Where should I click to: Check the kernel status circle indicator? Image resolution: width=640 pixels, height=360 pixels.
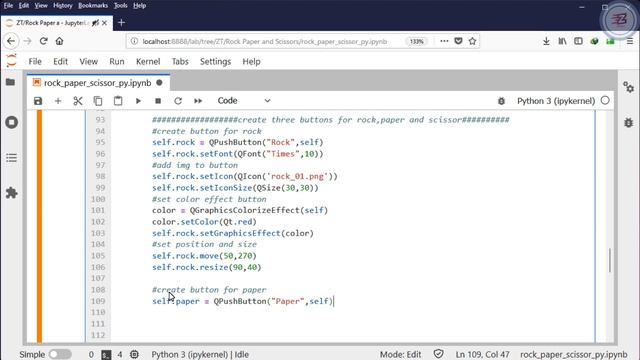605,100
